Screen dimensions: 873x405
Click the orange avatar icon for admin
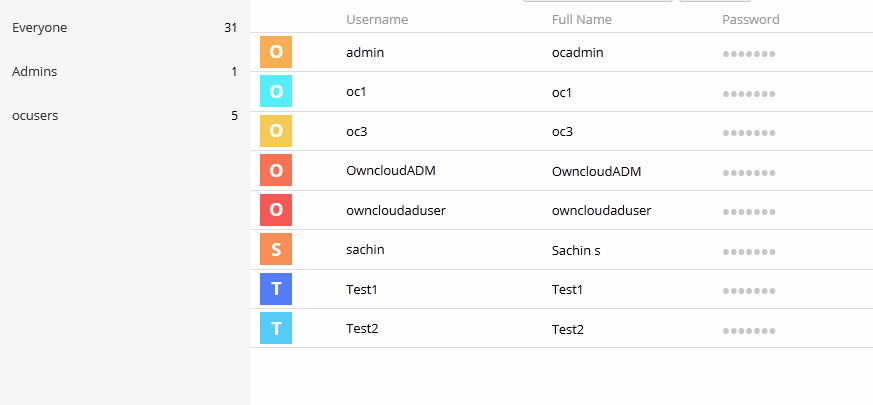[276, 52]
